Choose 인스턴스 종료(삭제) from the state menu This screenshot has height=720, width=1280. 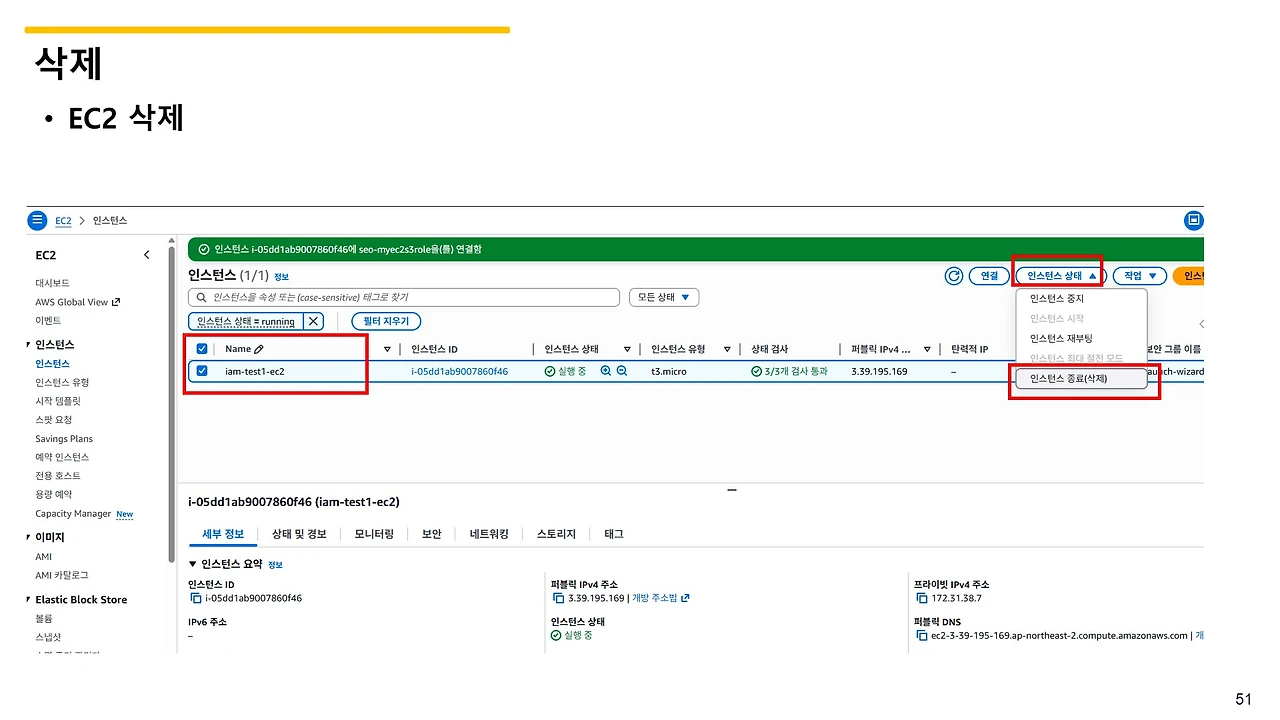click(x=1081, y=379)
